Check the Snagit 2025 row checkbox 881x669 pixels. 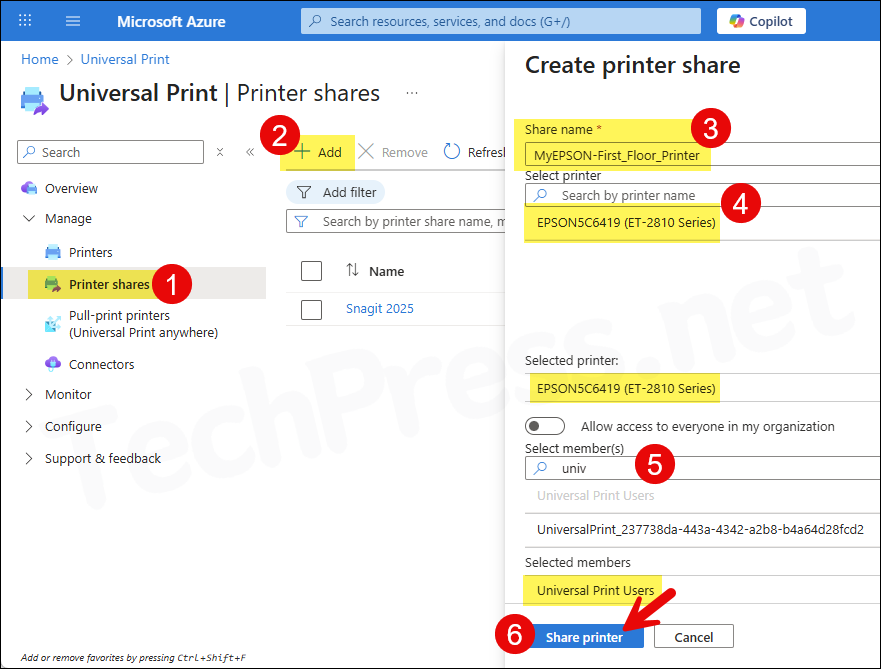(311, 309)
